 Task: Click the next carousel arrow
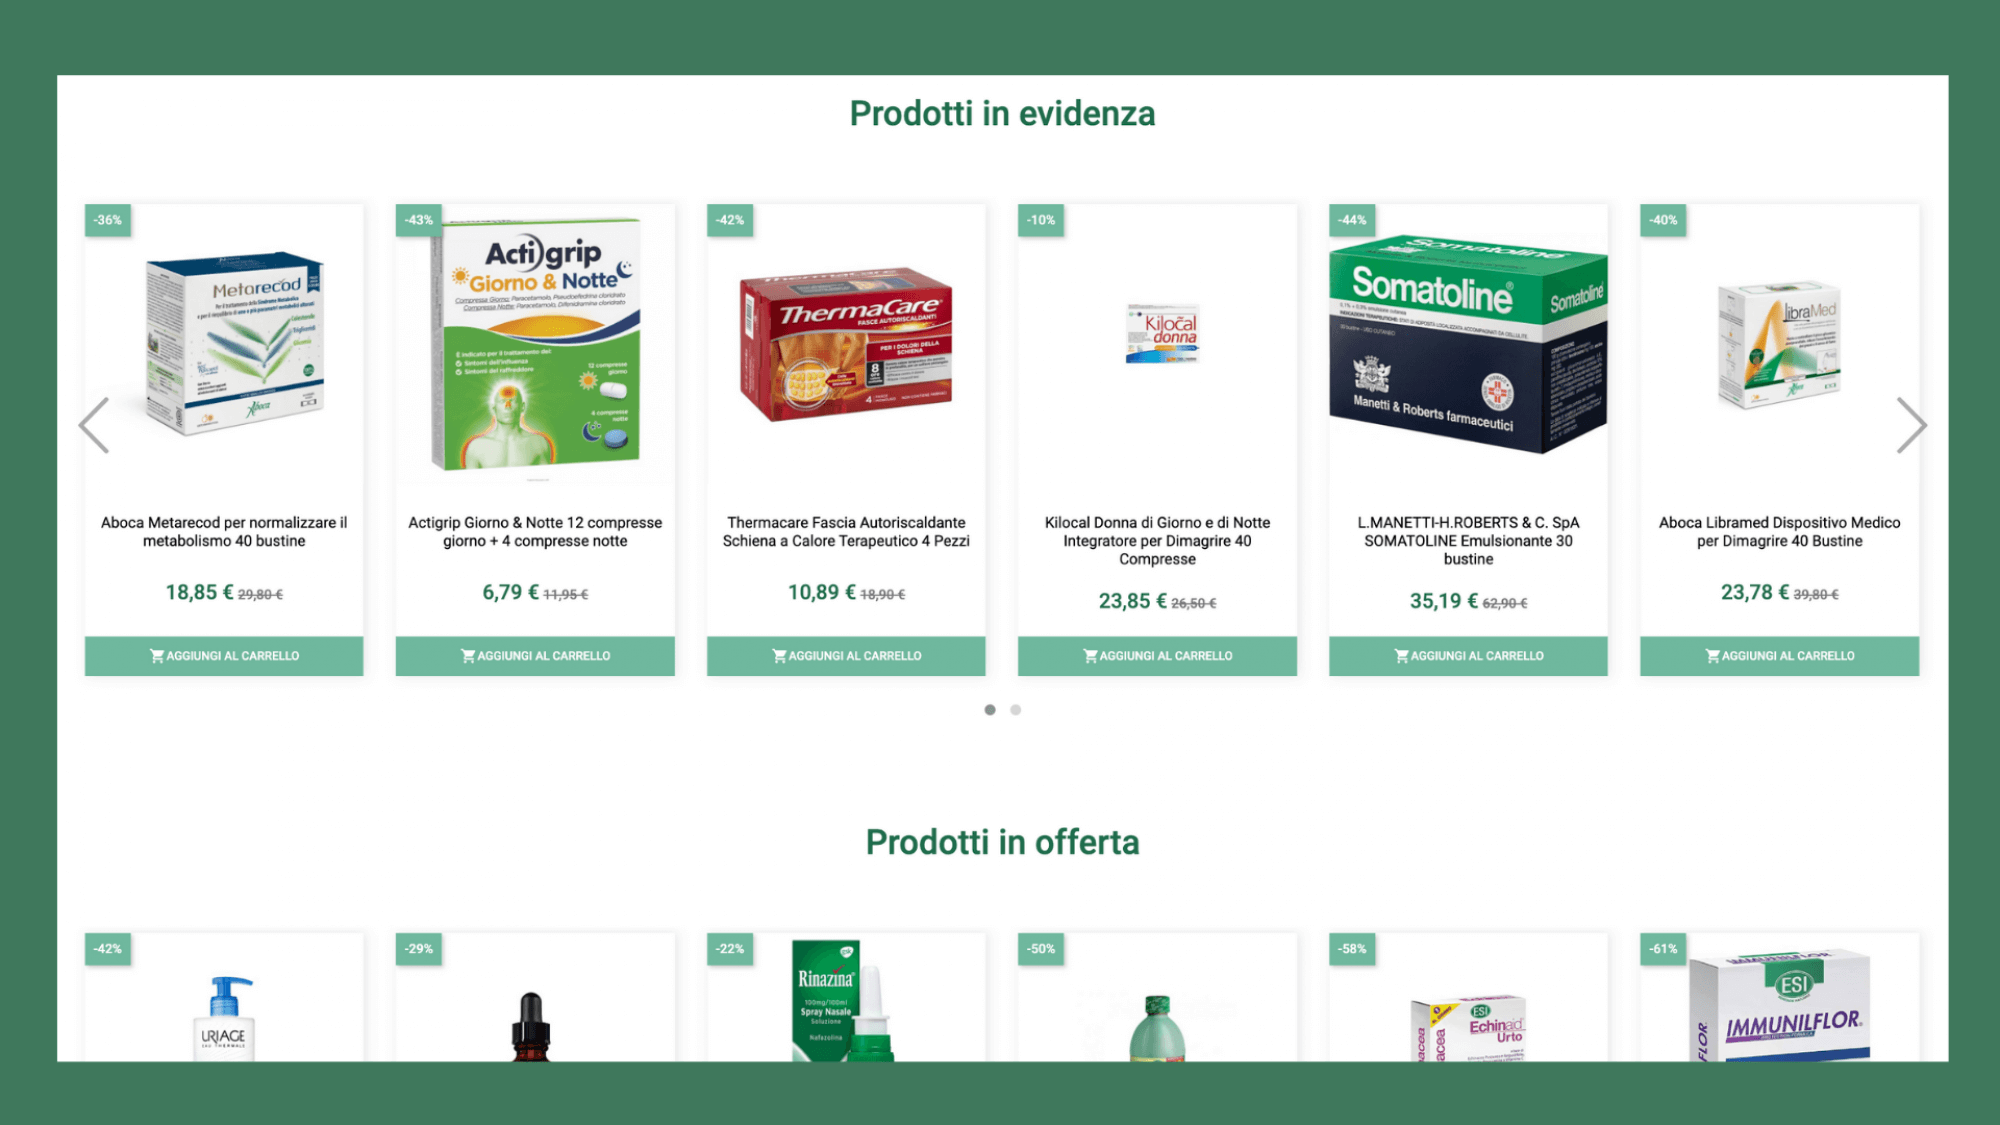click(x=1911, y=425)
